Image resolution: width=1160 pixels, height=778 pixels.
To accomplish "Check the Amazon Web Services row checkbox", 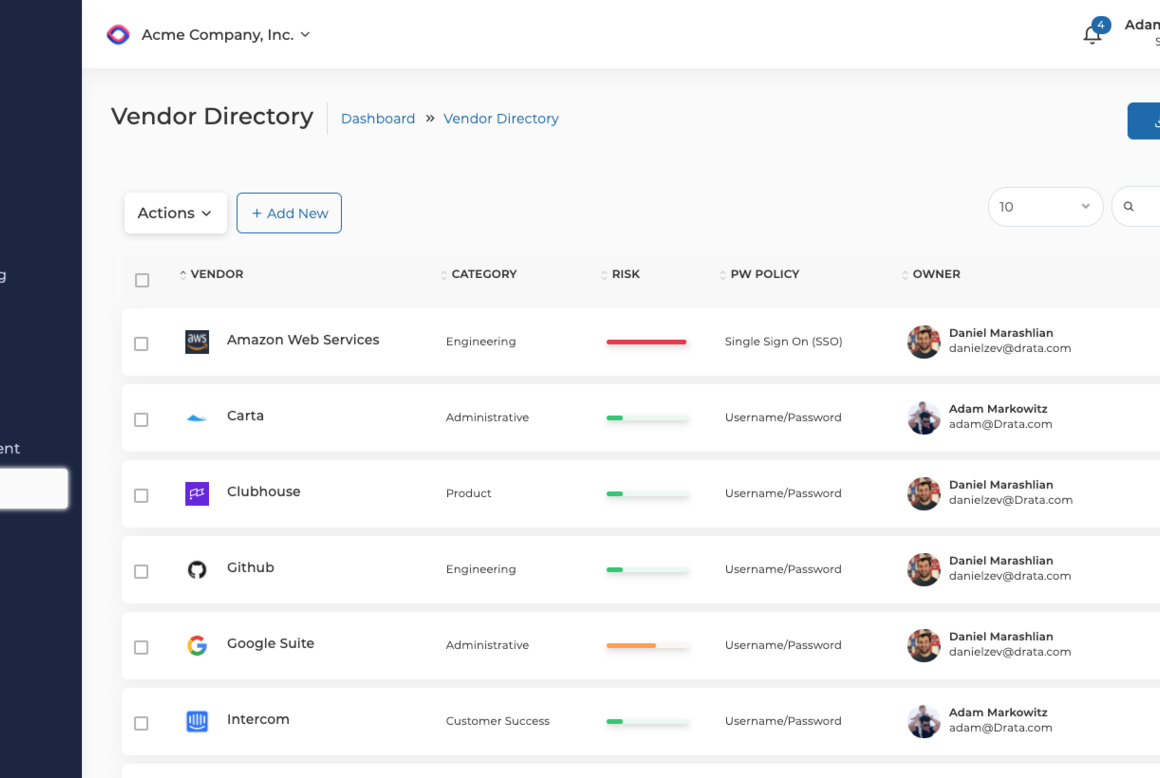I will coord(141,344).
